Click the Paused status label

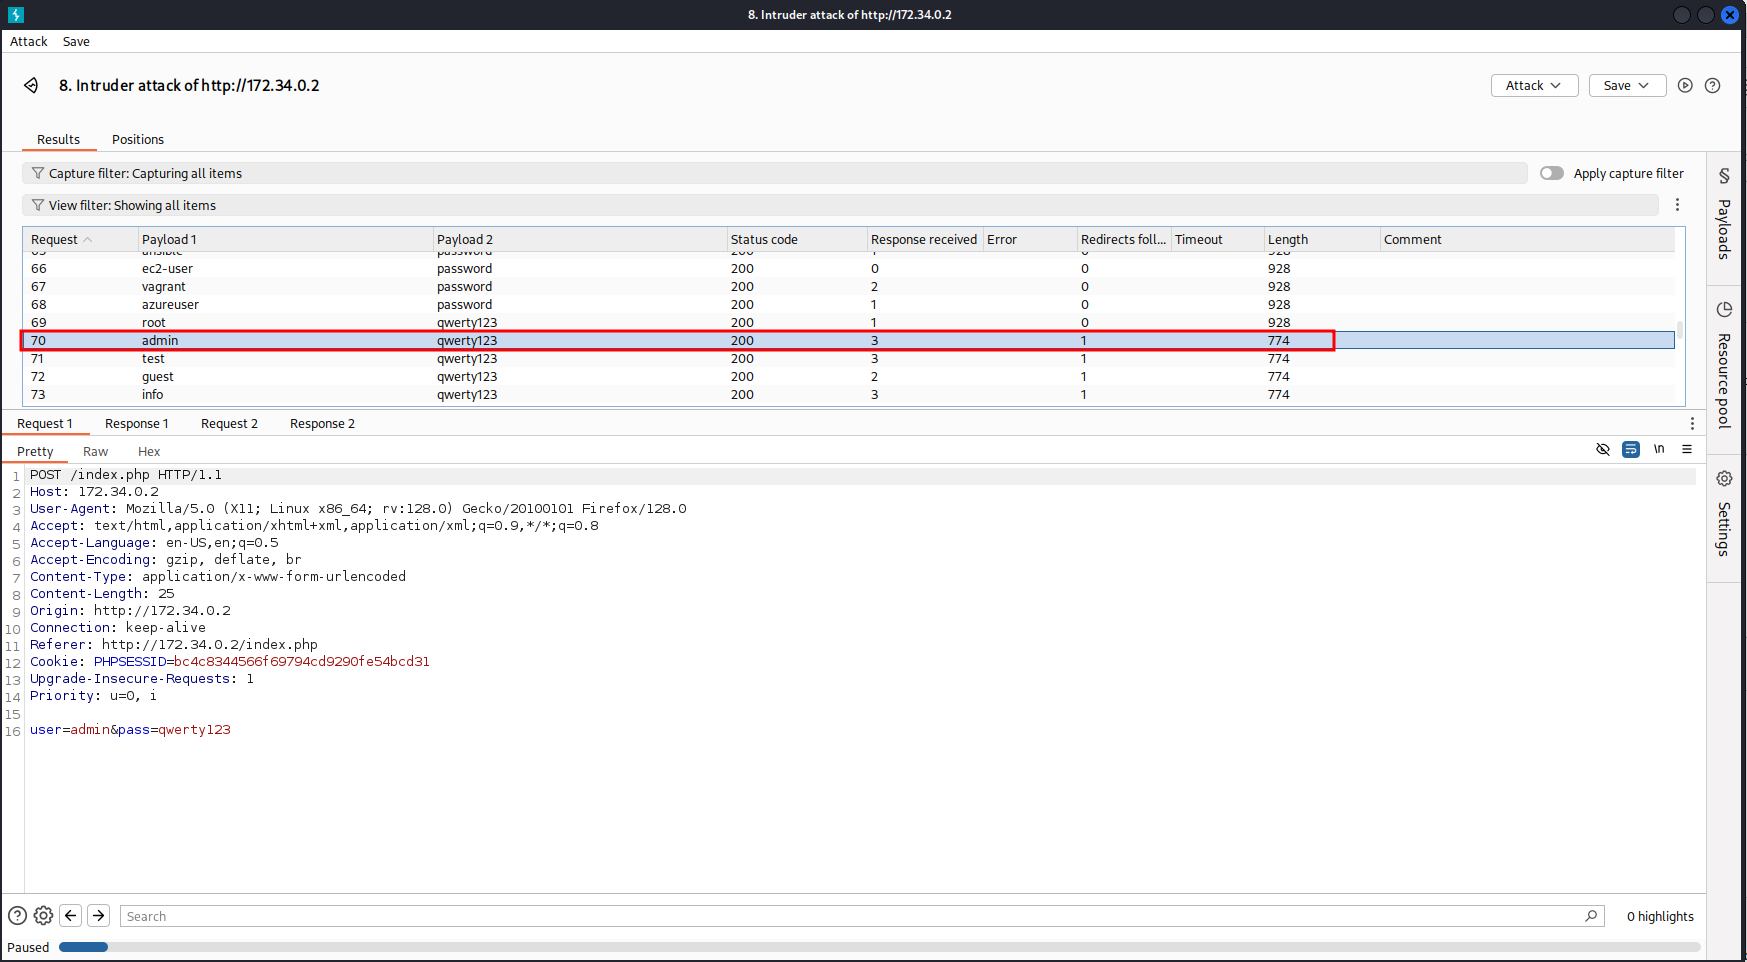28,947
